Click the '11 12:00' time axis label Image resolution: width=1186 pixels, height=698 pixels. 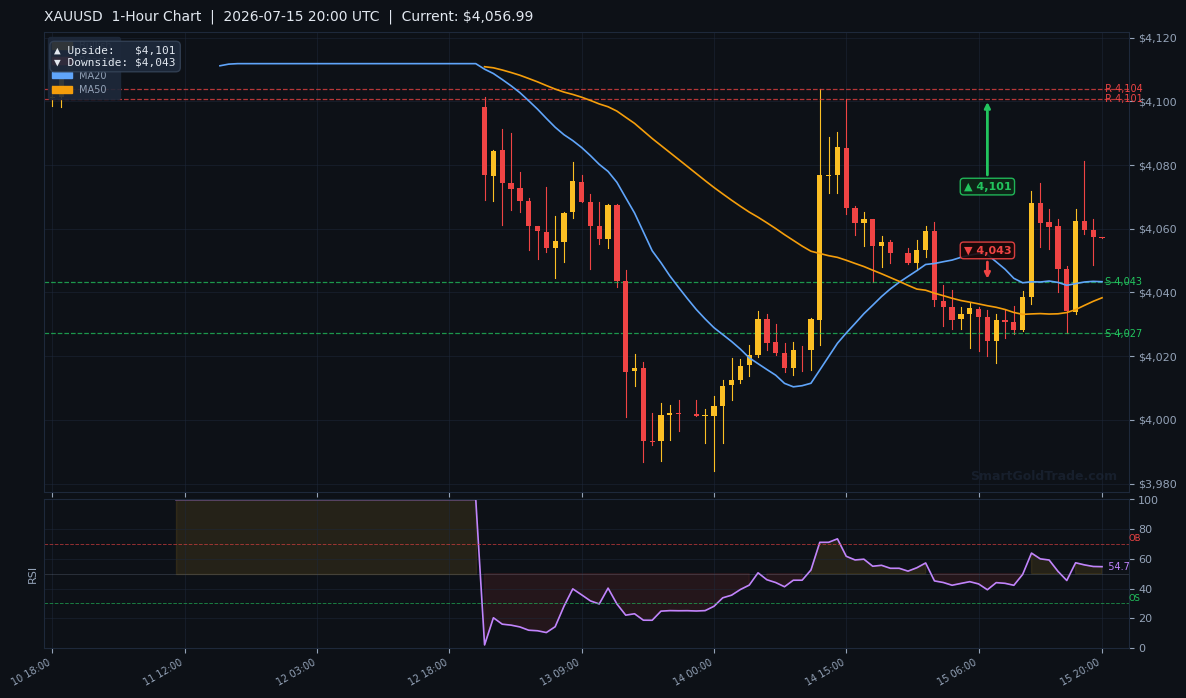(163, 672)
